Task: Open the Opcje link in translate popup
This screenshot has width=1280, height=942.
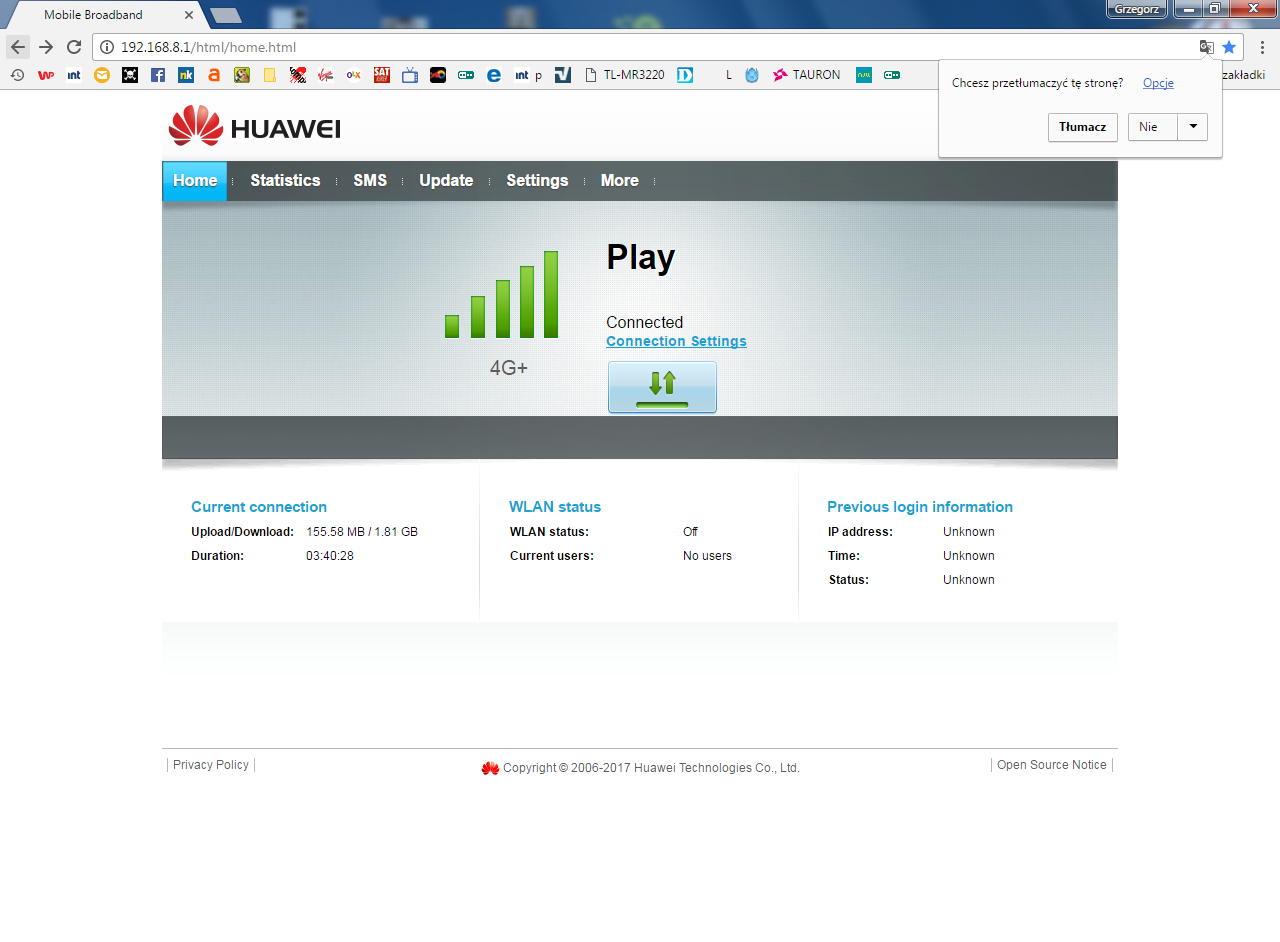Action: click(x=1158, y=83)
